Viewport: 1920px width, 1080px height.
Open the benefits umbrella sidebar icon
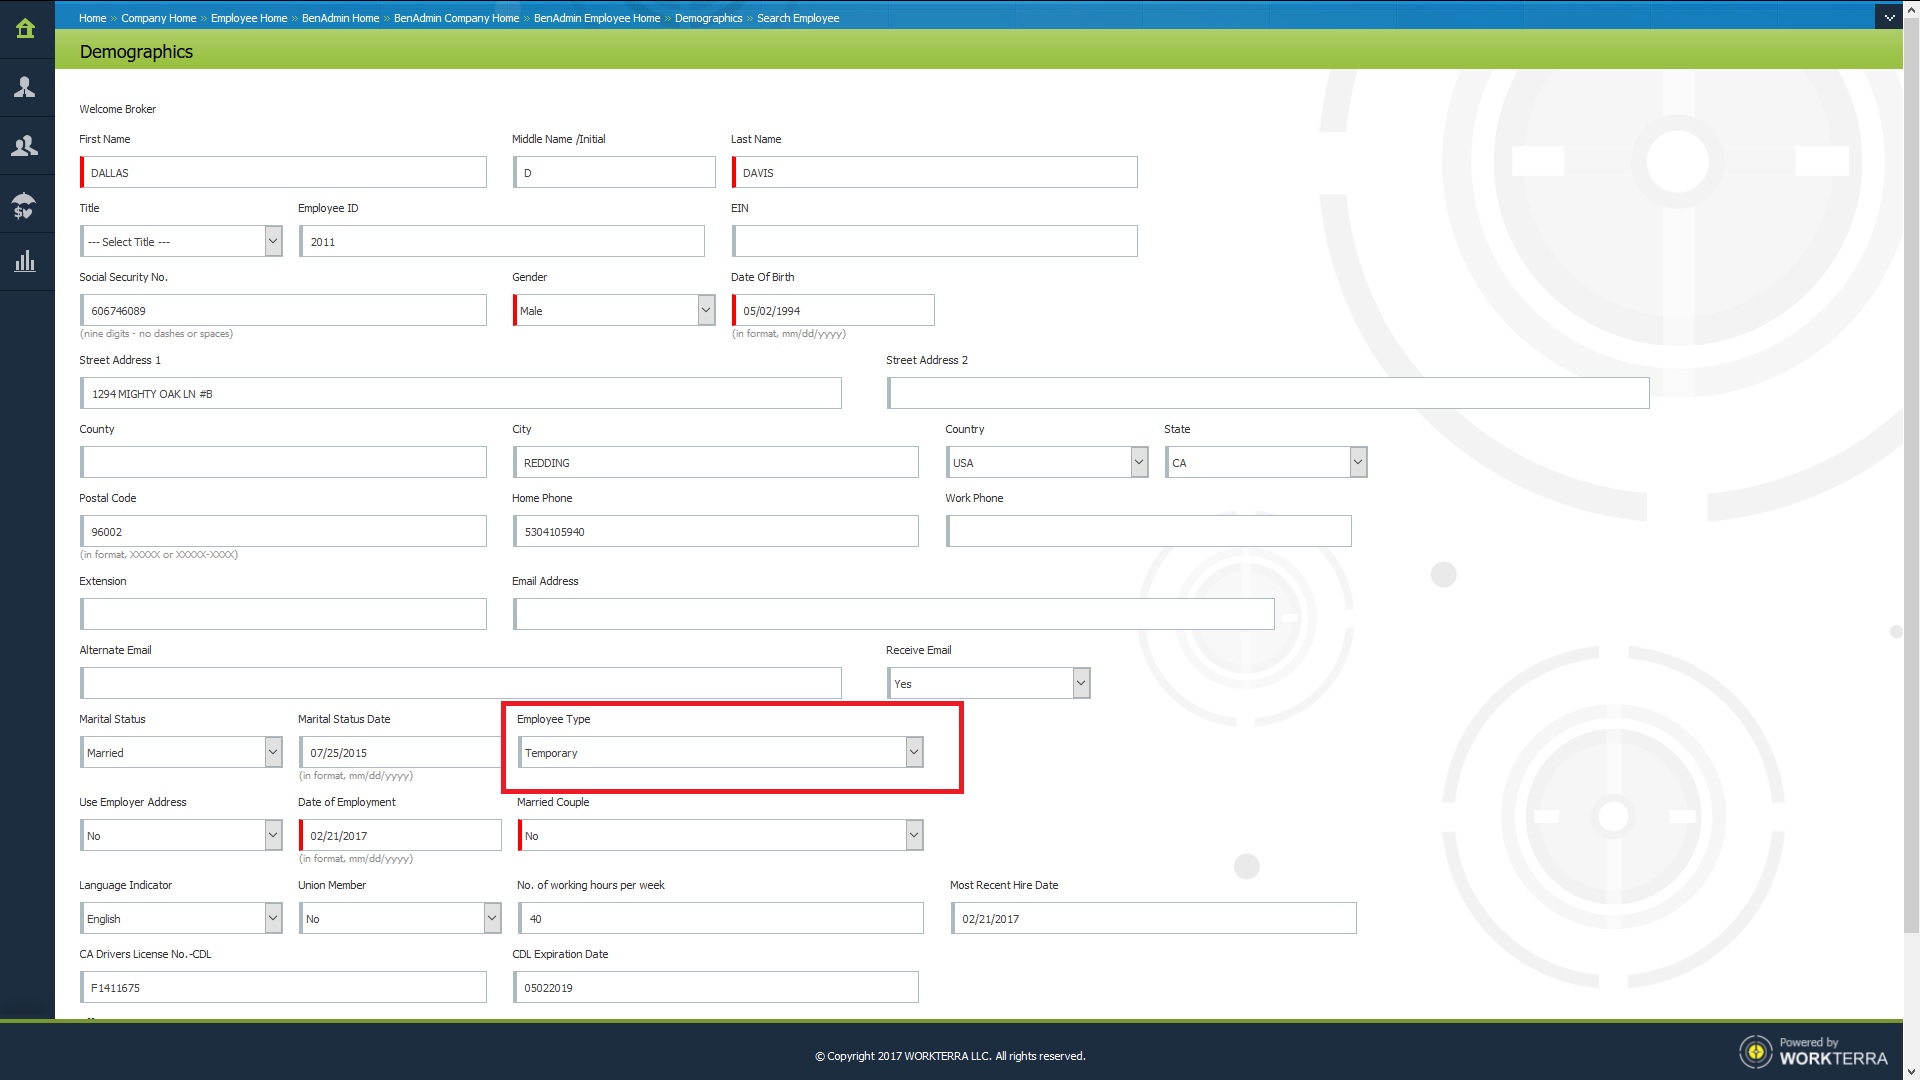(x=26, y=205)
